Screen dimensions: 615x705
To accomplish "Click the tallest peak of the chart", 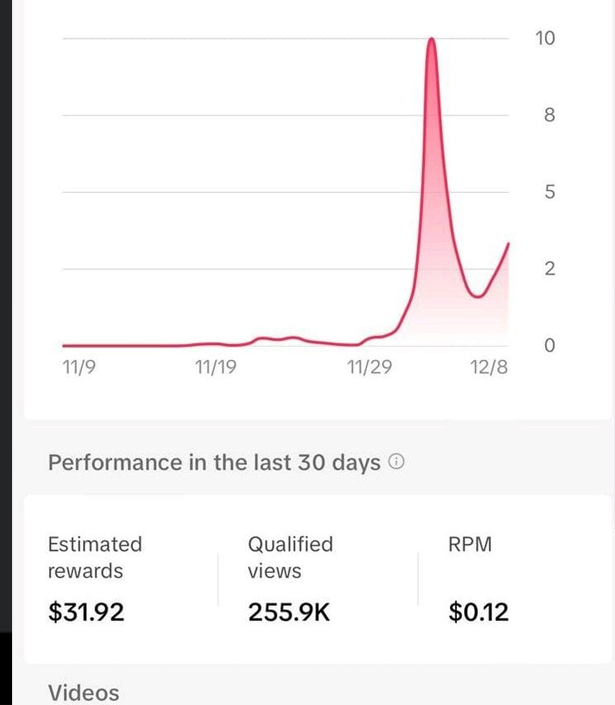I will point(432,41).
